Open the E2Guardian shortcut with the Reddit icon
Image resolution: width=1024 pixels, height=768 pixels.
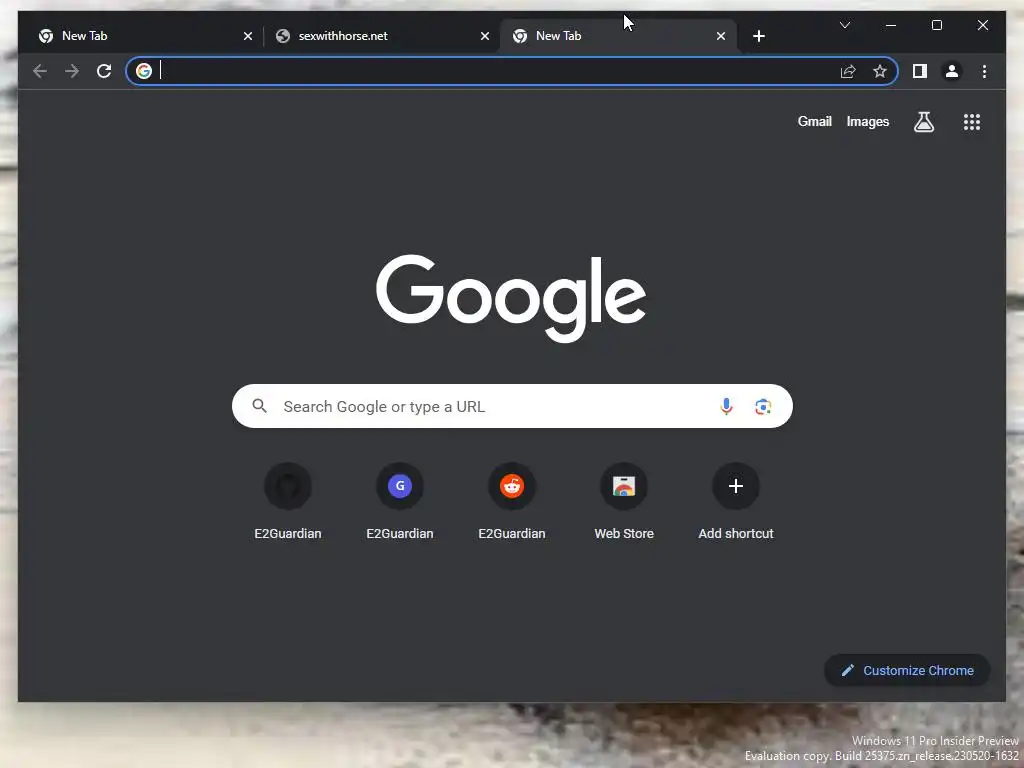(x=512, y=502)
